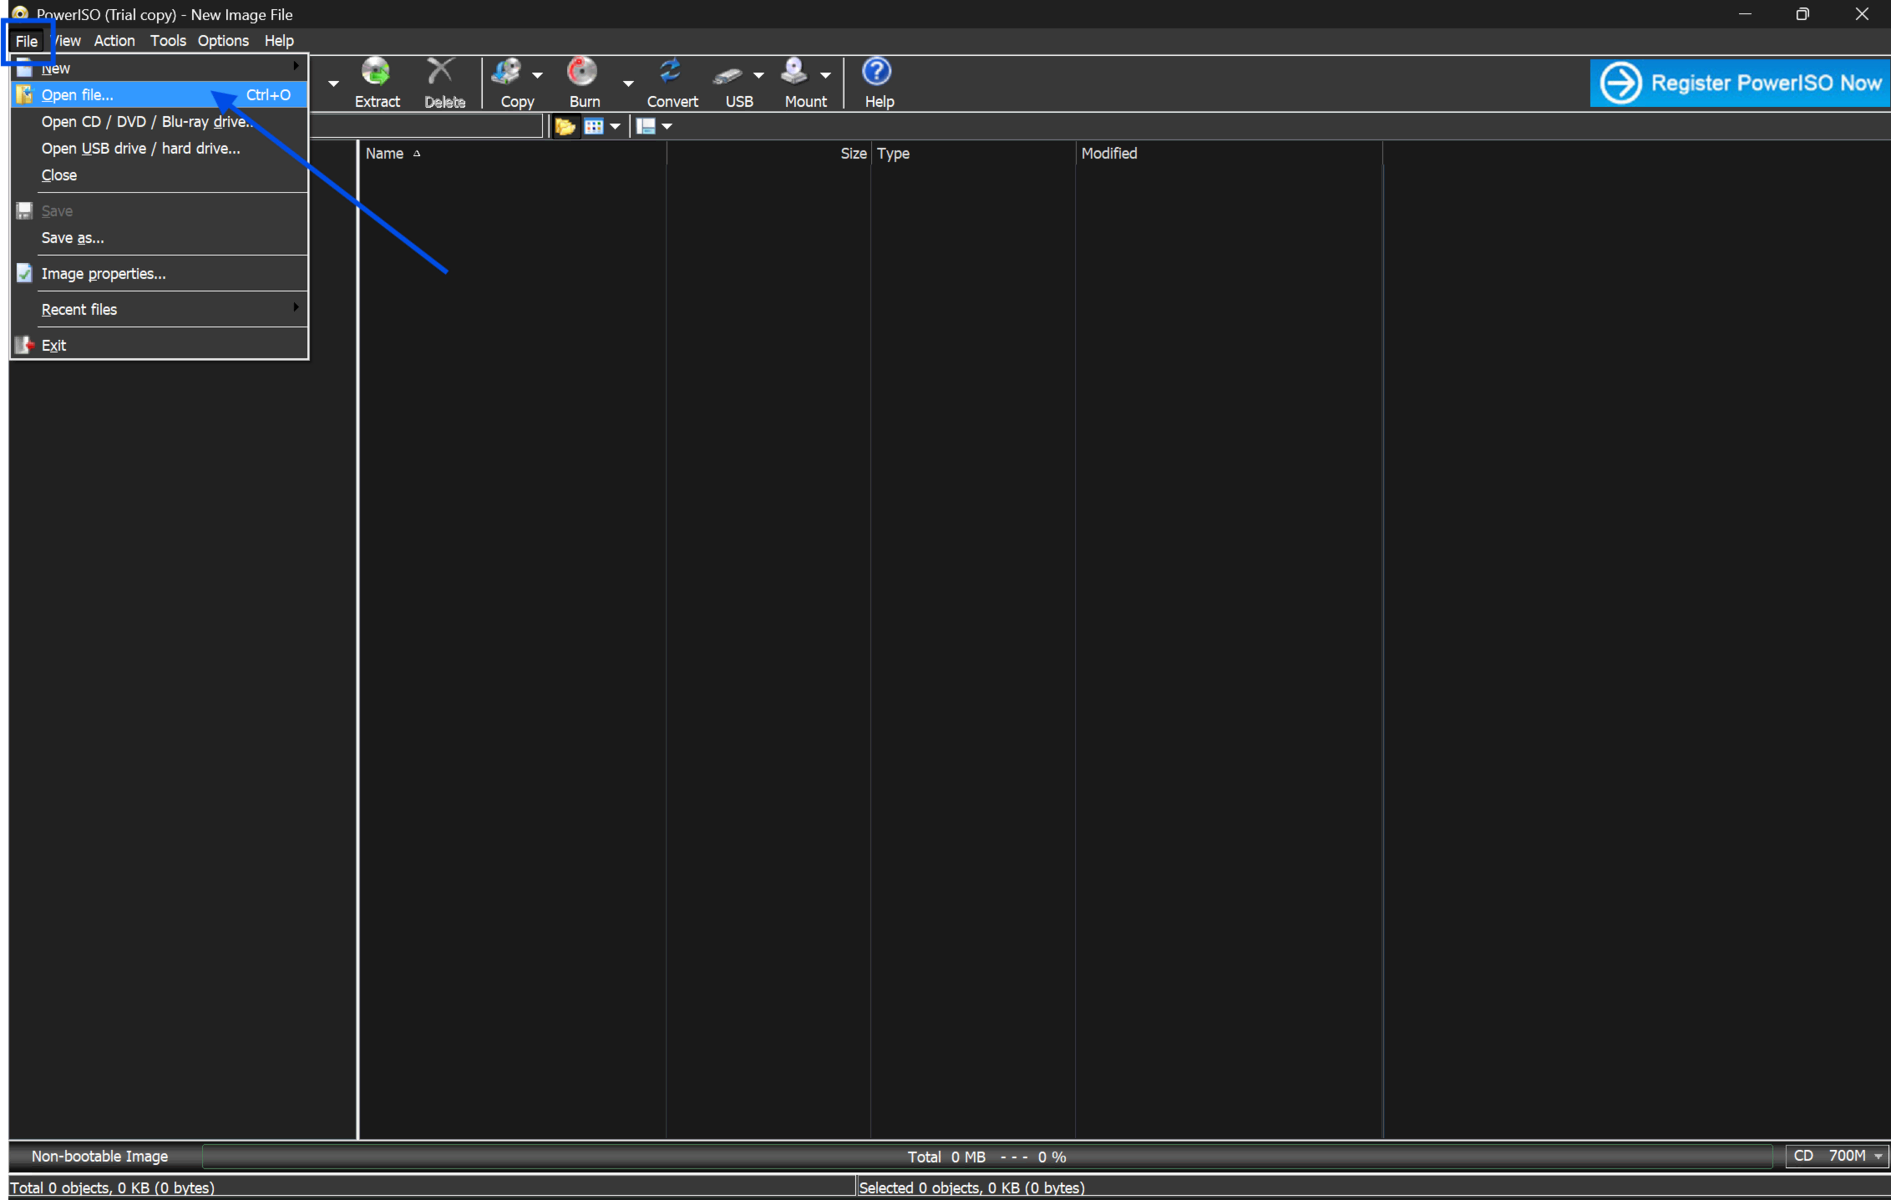Viewport: 1891px width, 1200px height.
Task: Click the Mount virtual drive icon
Action: [x=795, y=73]
